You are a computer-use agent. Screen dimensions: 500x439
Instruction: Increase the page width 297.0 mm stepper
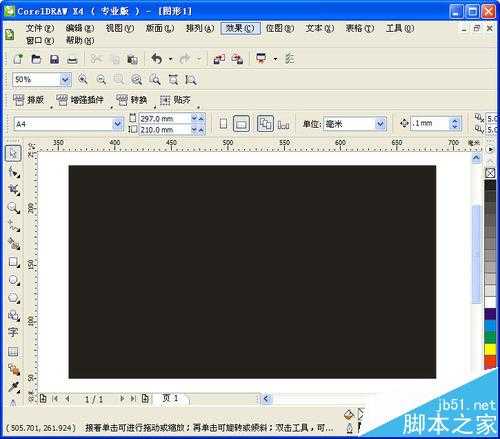point(201,118)
